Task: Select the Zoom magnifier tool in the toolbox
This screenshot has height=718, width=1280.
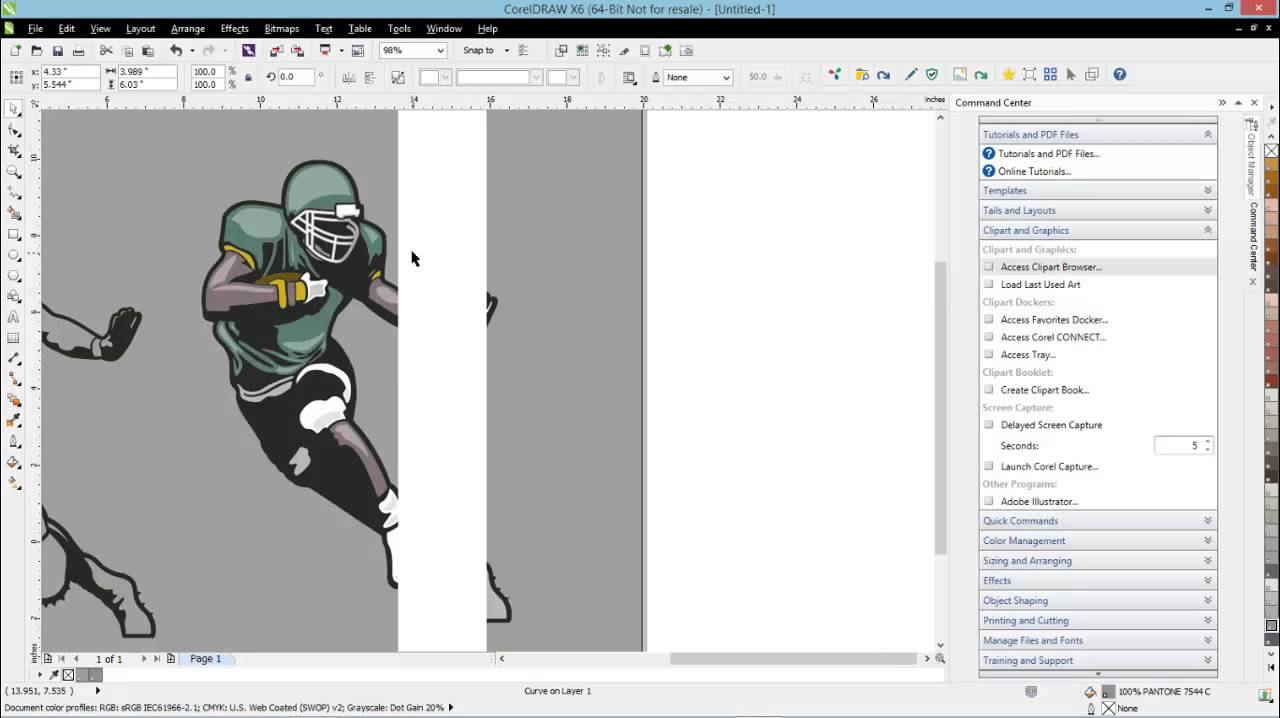Action: [x=14, y=172]
